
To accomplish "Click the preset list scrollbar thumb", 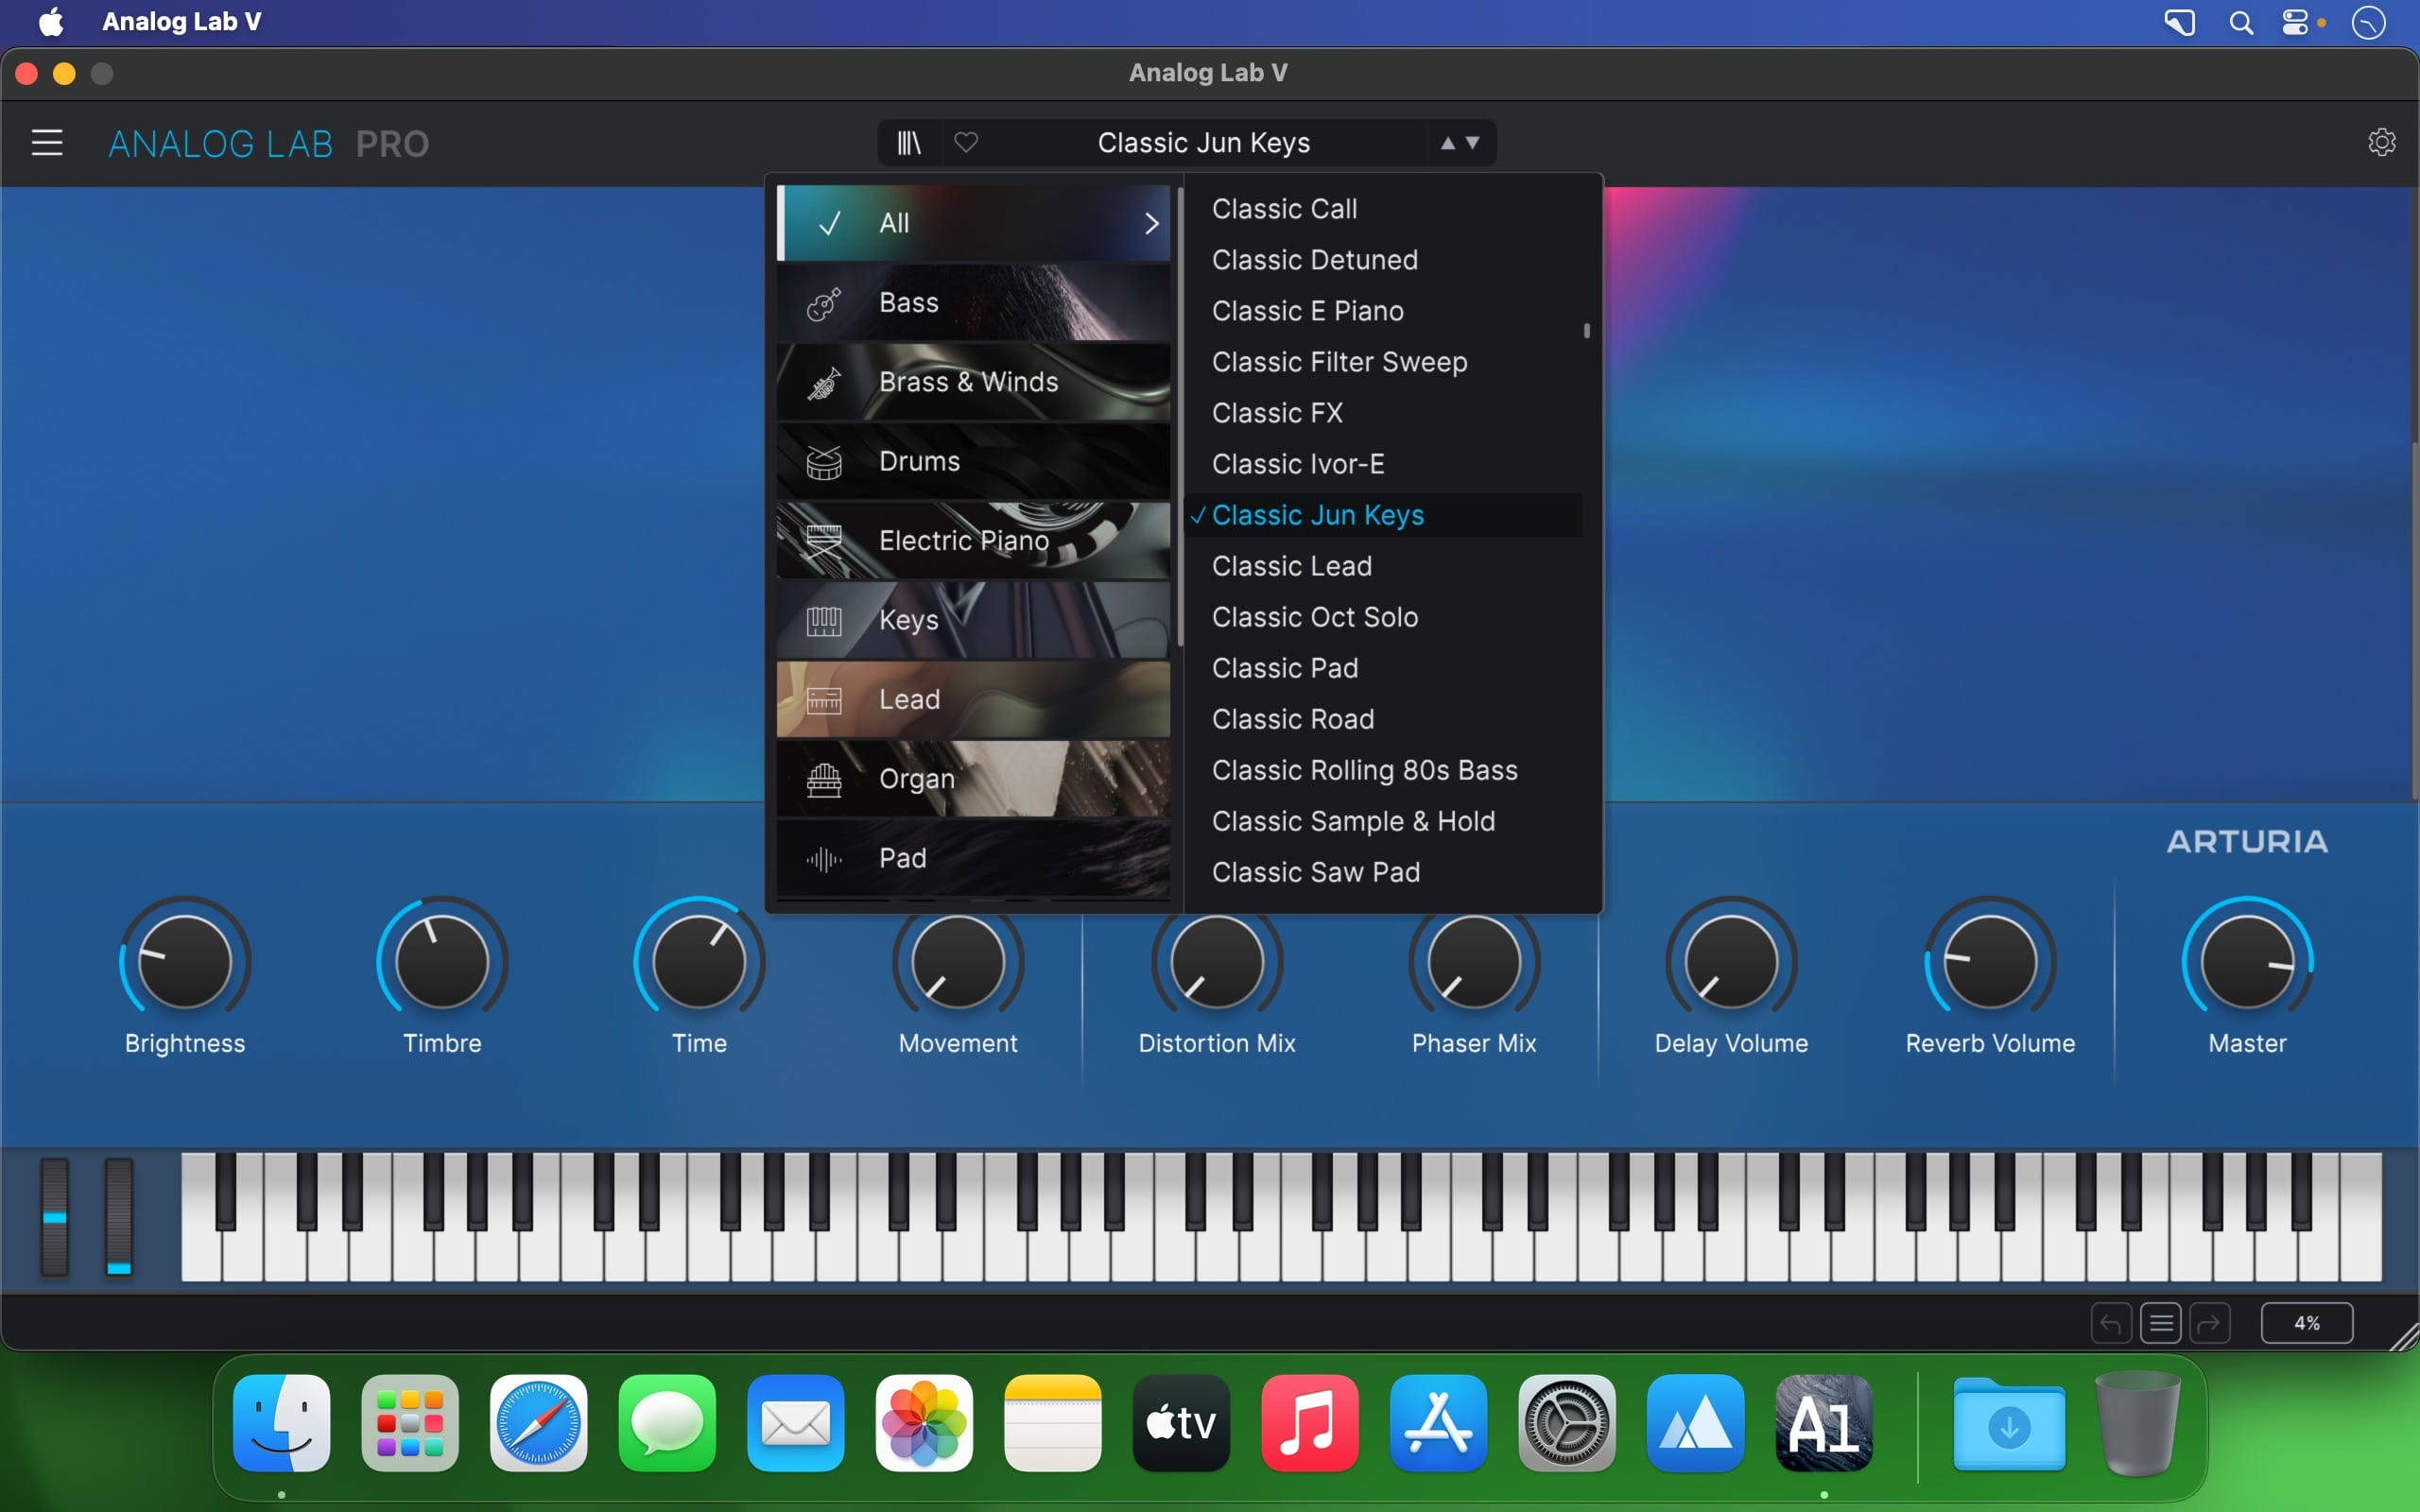I will (x=1586, y=330).
